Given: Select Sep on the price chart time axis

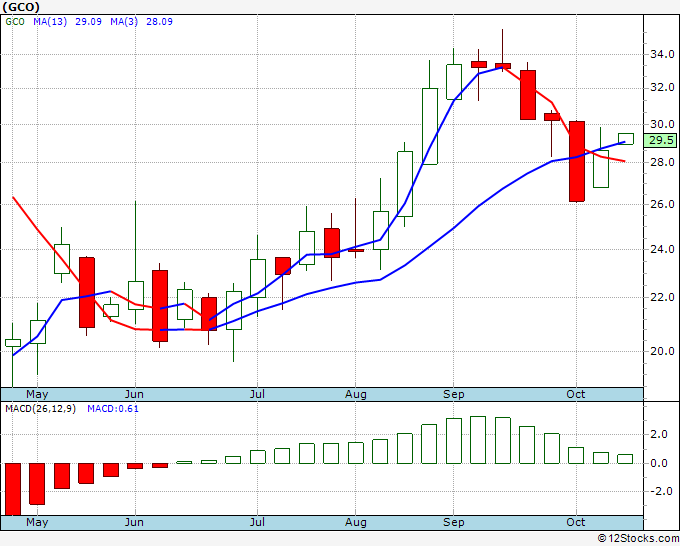Looking at the screenshot, I should [x=454, y=394].
